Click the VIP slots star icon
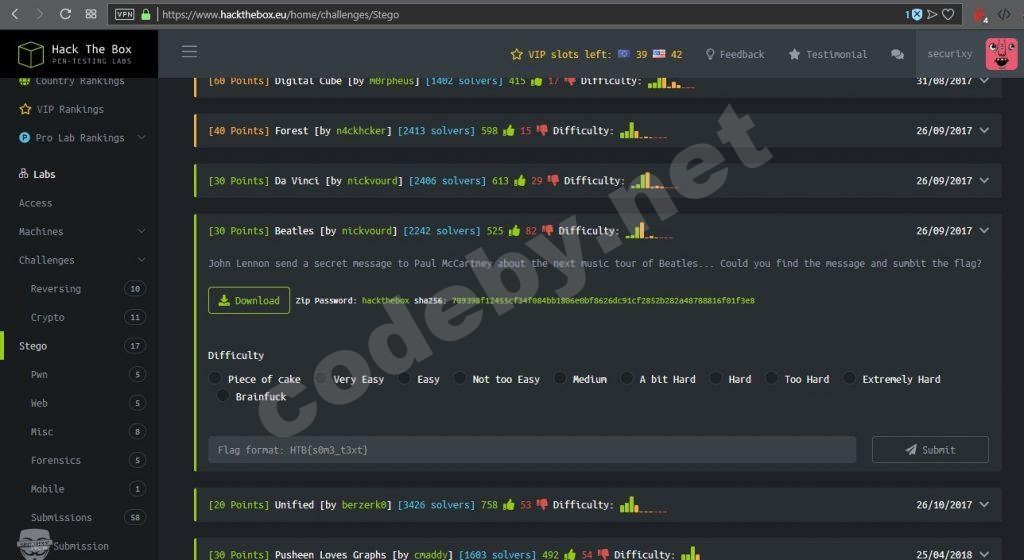Image resolution: width=1024 pixels, height=560 pixels. 517,54
